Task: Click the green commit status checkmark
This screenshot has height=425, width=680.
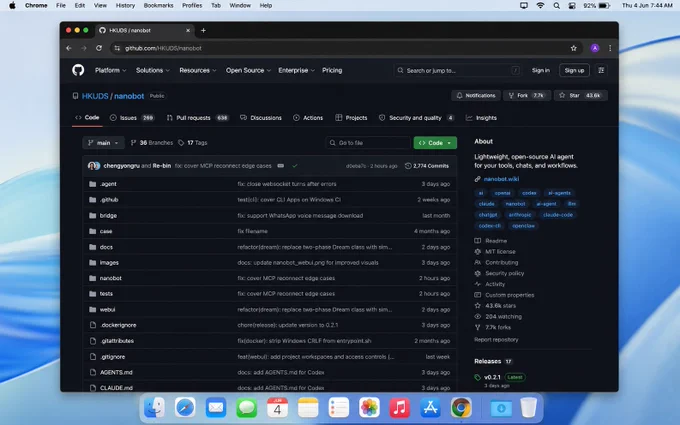Action: [x=295, y=166]
